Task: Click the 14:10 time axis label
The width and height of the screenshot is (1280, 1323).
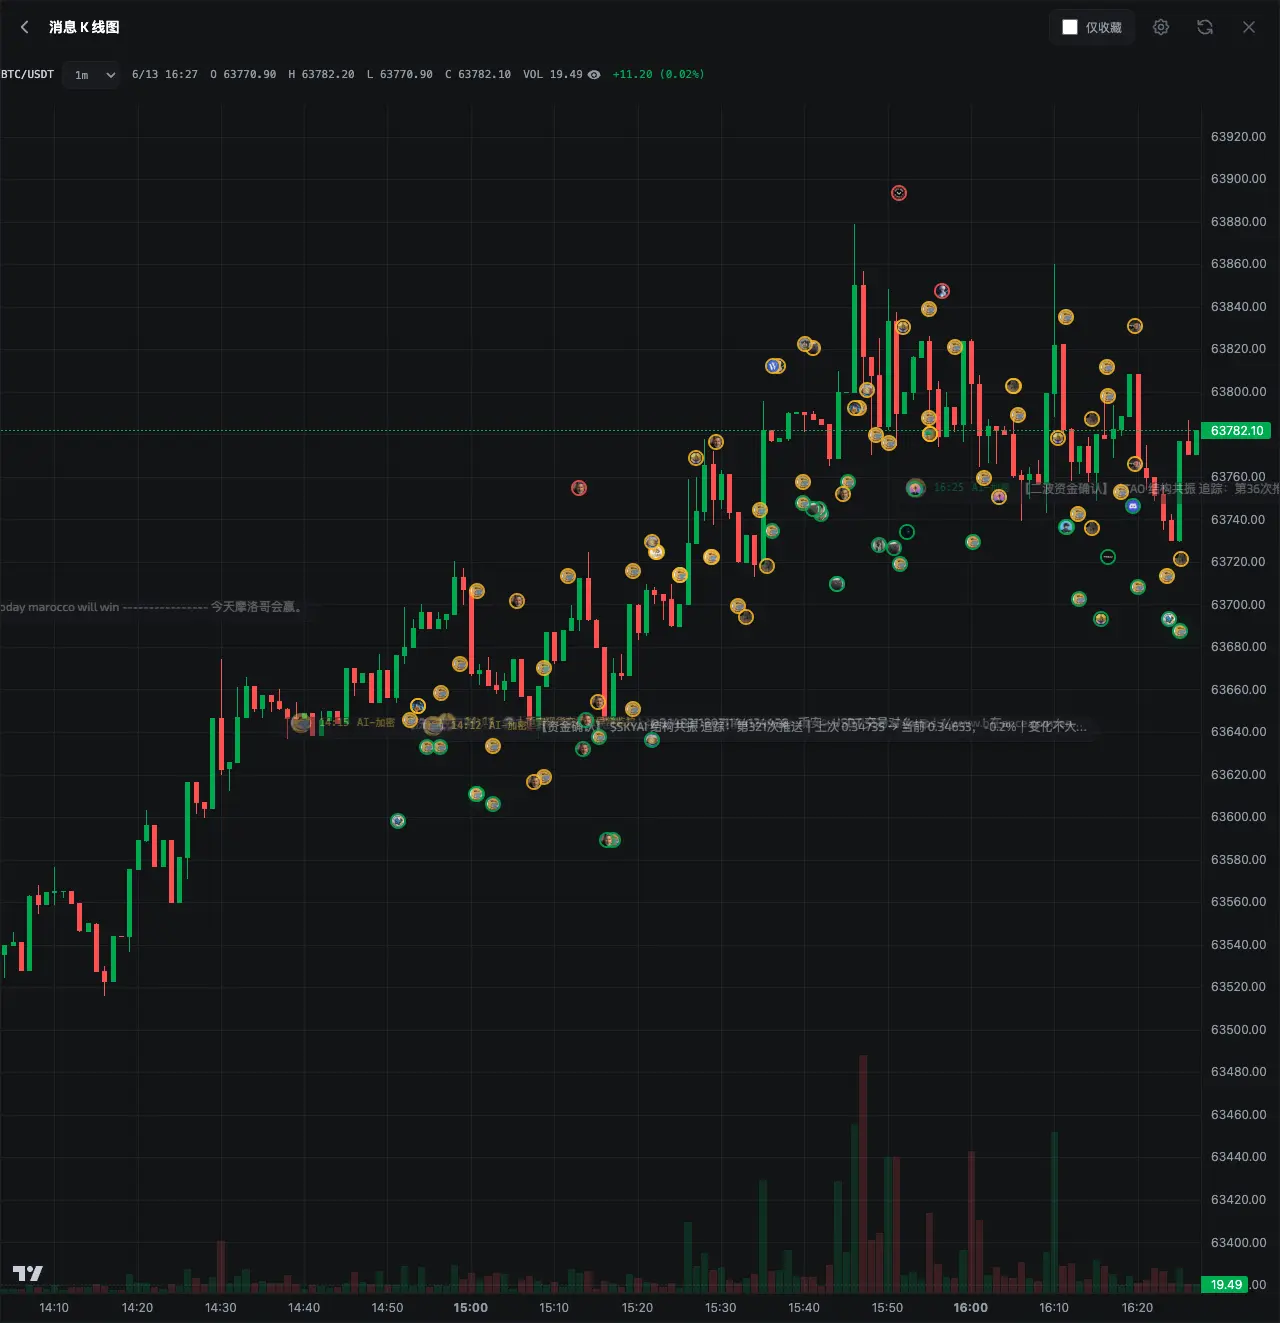Action: coord(54,1308)
